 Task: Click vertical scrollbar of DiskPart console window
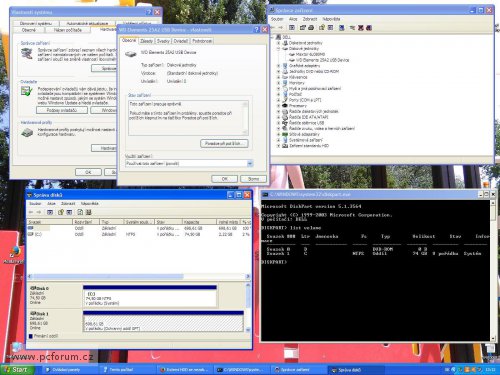click(493, 270)
